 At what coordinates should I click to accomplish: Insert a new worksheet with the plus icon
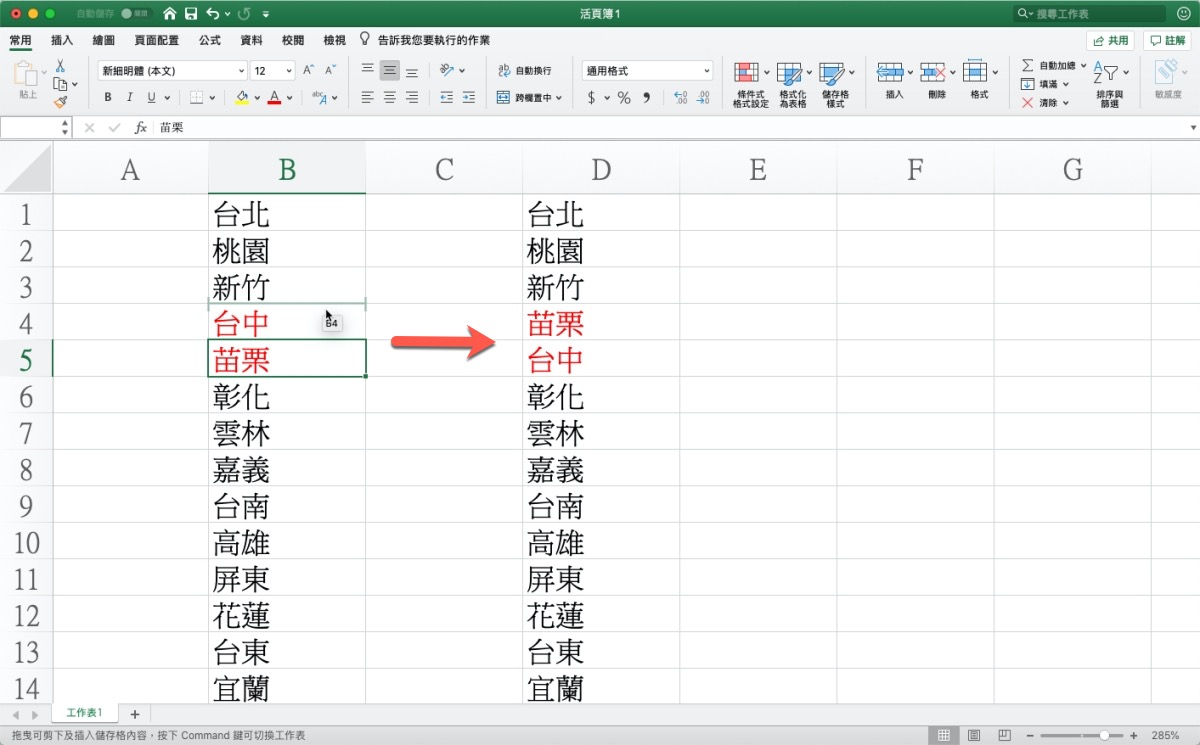(134, 713)
